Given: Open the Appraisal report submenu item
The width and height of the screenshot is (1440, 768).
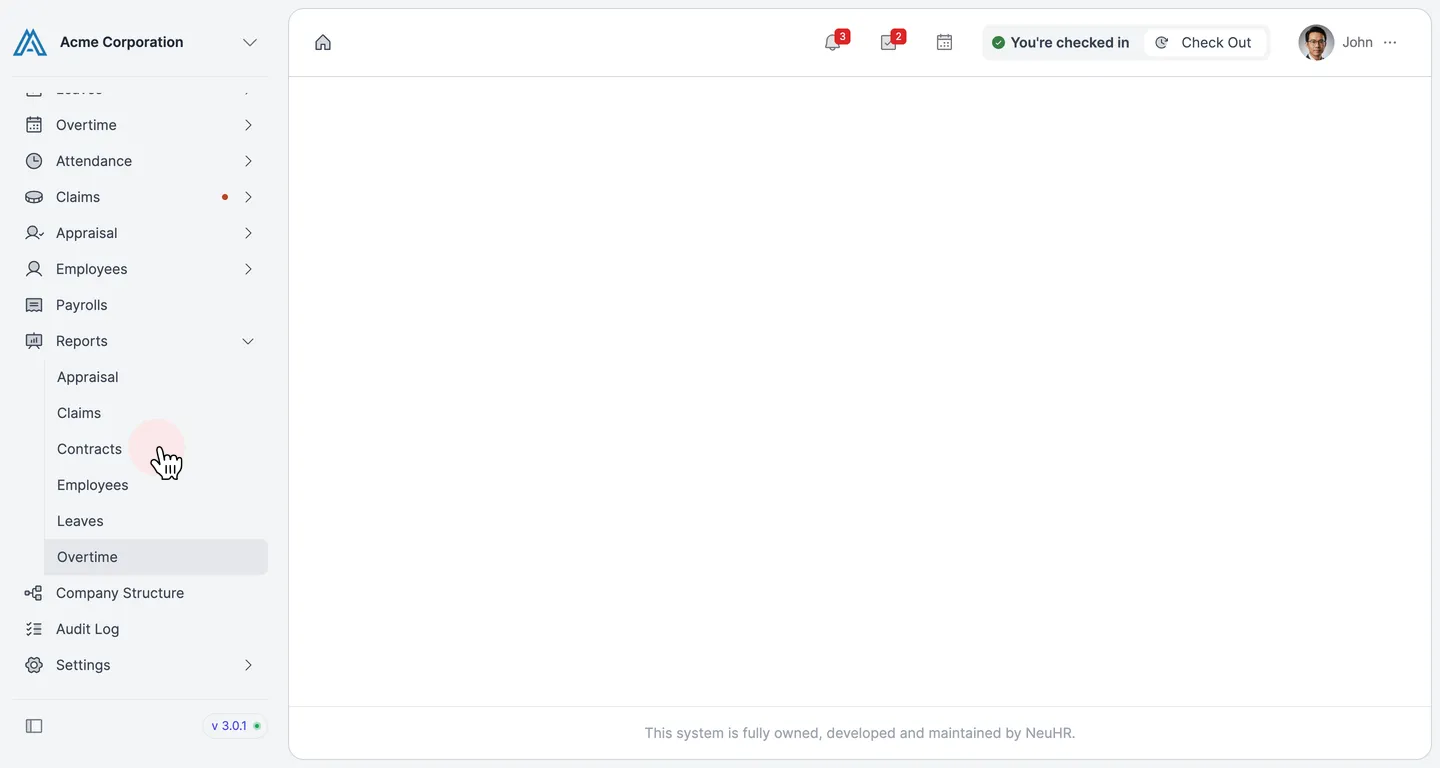Looking at the screenshot, I should pyautogui.click(x=156, y=377).
